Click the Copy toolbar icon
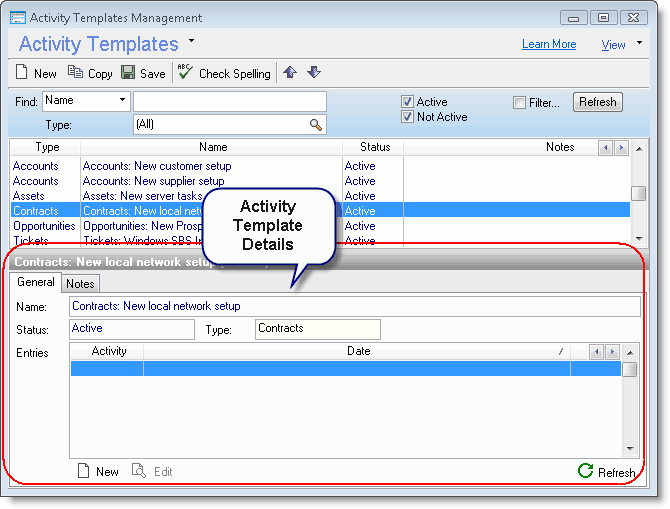The image size is (670, 509). pos(76,73)
